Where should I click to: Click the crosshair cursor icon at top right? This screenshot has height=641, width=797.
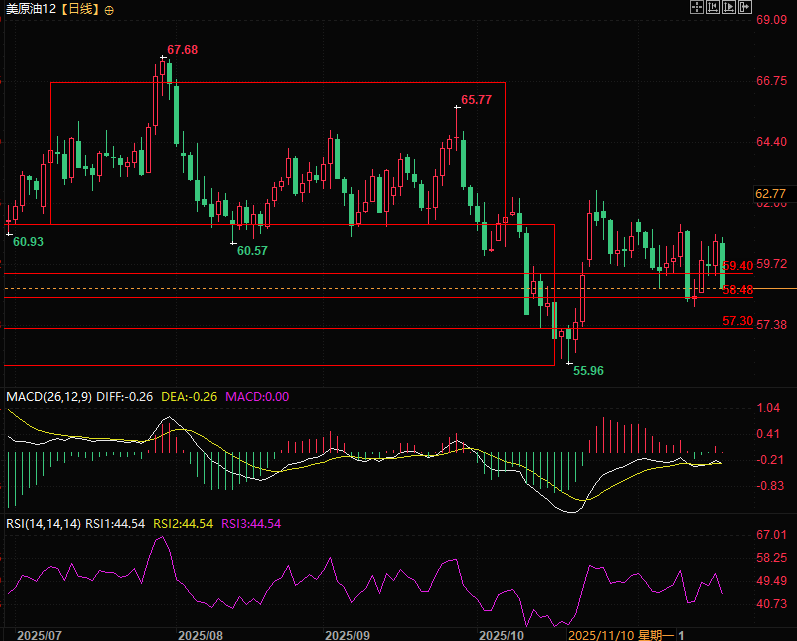click(x=698, y=8)
